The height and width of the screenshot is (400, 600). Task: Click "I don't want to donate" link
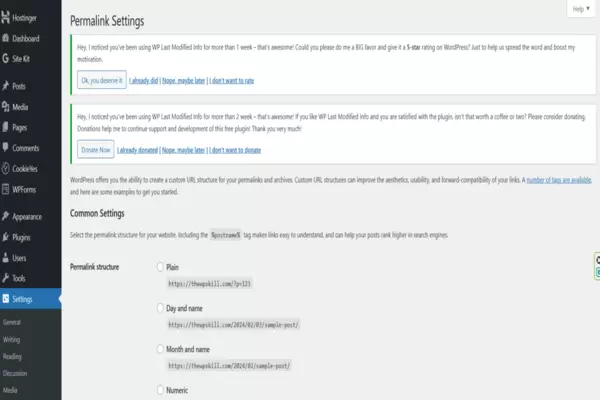click(x=235, y=150)
